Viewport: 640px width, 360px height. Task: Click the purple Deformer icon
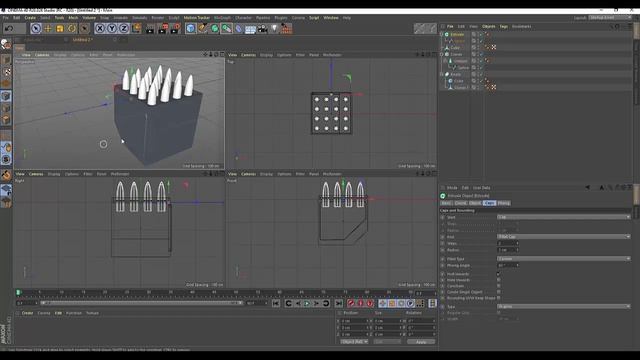[238, 28]
